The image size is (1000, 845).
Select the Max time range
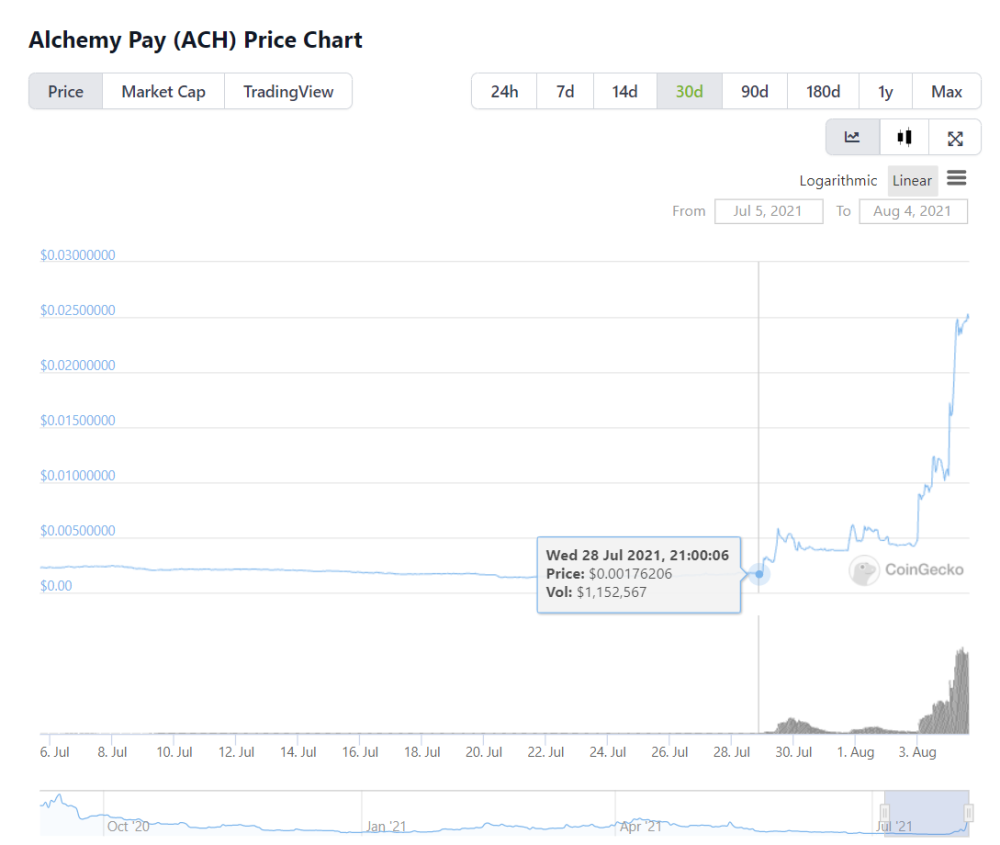pyautogui.click(x=947, y=92)
